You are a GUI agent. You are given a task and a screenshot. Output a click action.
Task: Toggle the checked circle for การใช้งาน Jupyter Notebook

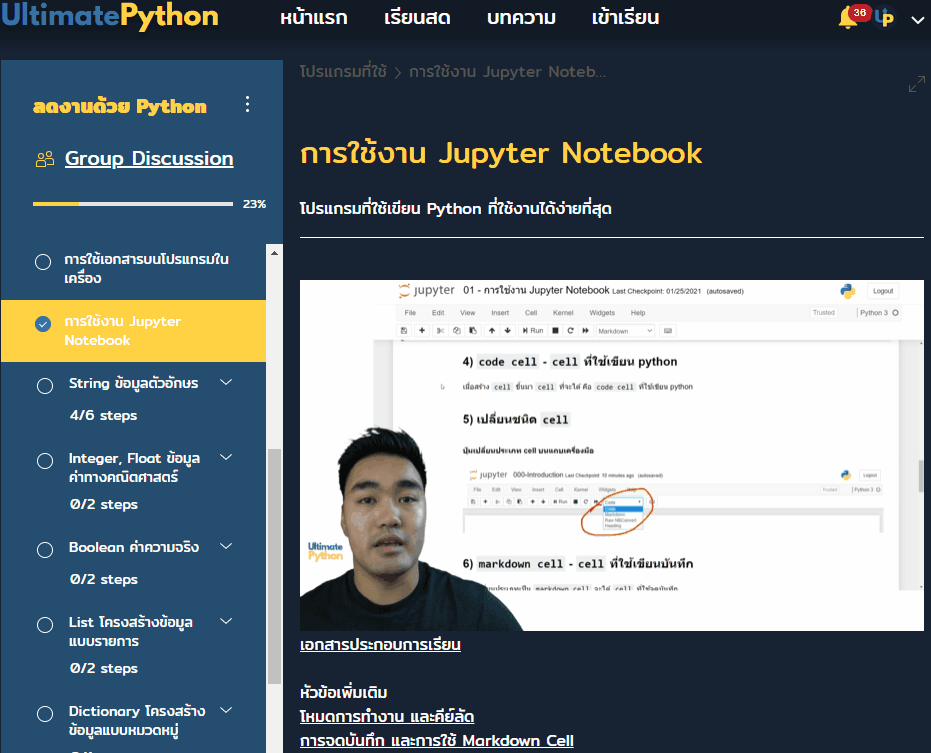point(43,324)
